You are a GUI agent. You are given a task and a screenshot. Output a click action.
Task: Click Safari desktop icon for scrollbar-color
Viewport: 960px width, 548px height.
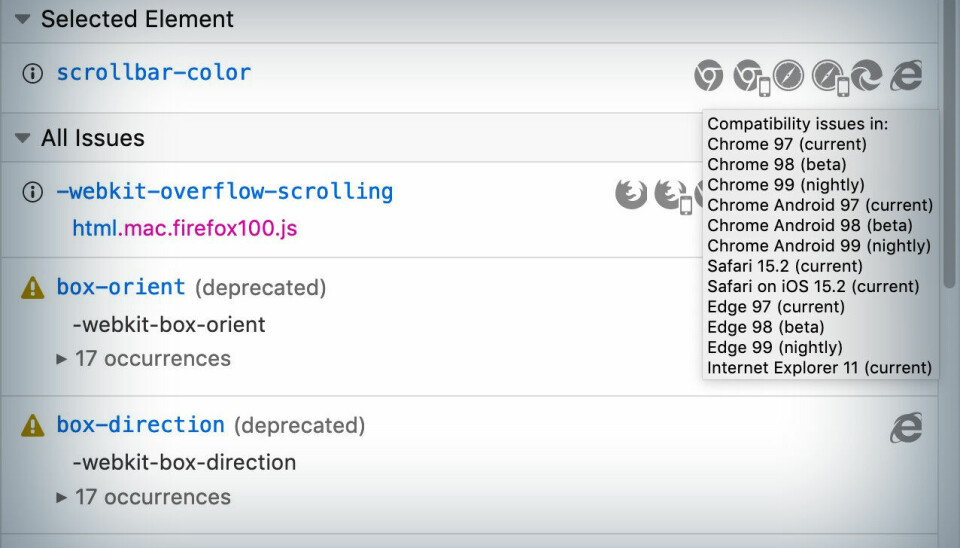788,76
